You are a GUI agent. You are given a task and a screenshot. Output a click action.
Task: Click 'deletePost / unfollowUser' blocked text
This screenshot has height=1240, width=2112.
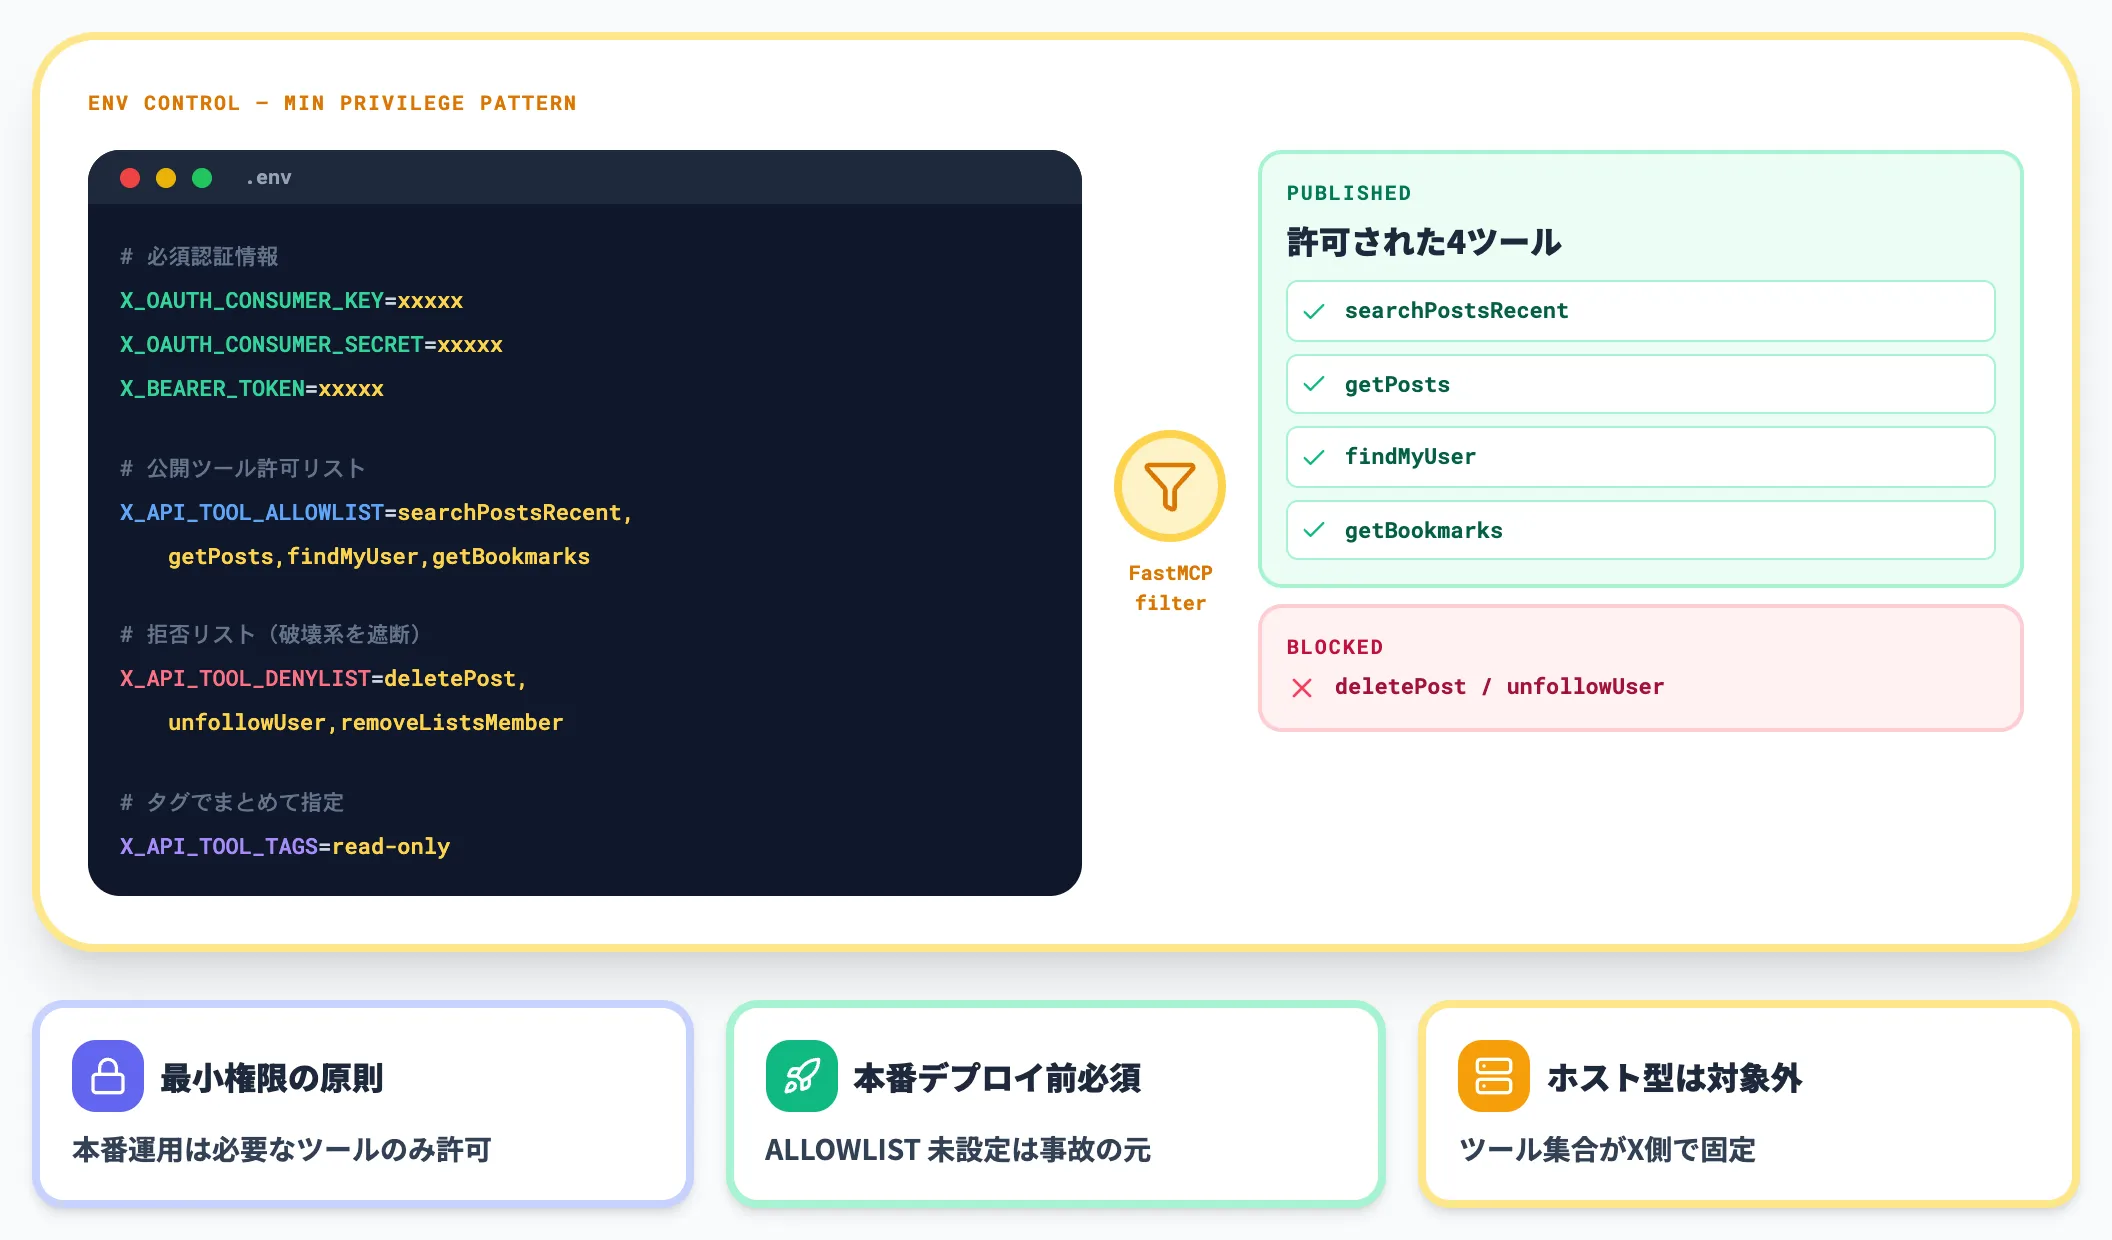click(x=1500, y=687)
